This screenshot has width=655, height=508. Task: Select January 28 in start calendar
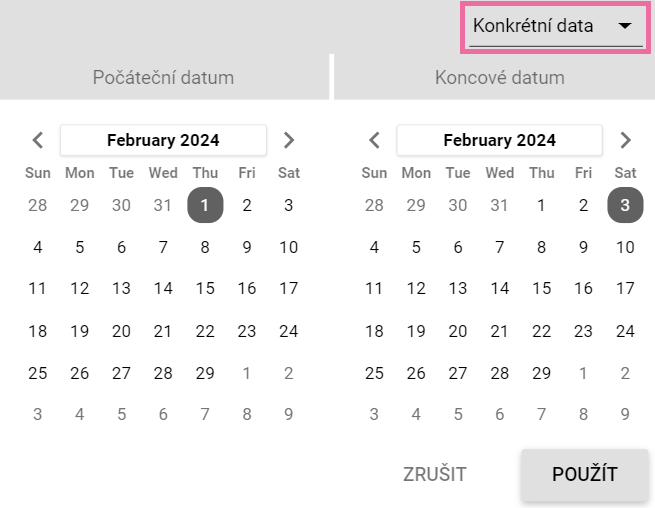point(38,206)
